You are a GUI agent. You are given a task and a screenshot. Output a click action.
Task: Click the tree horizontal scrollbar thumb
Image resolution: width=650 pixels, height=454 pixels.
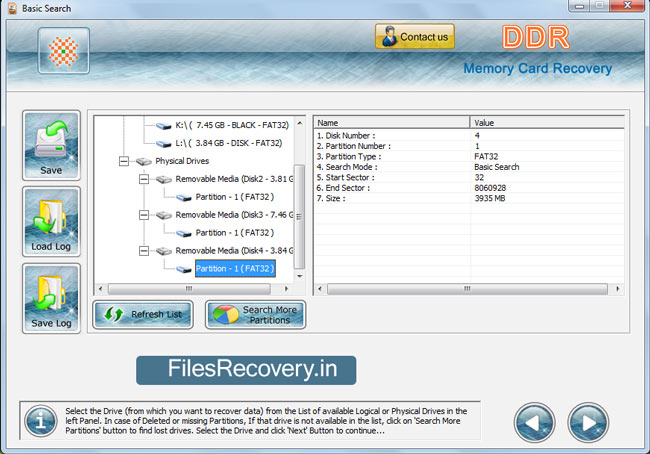coord(189,289)
